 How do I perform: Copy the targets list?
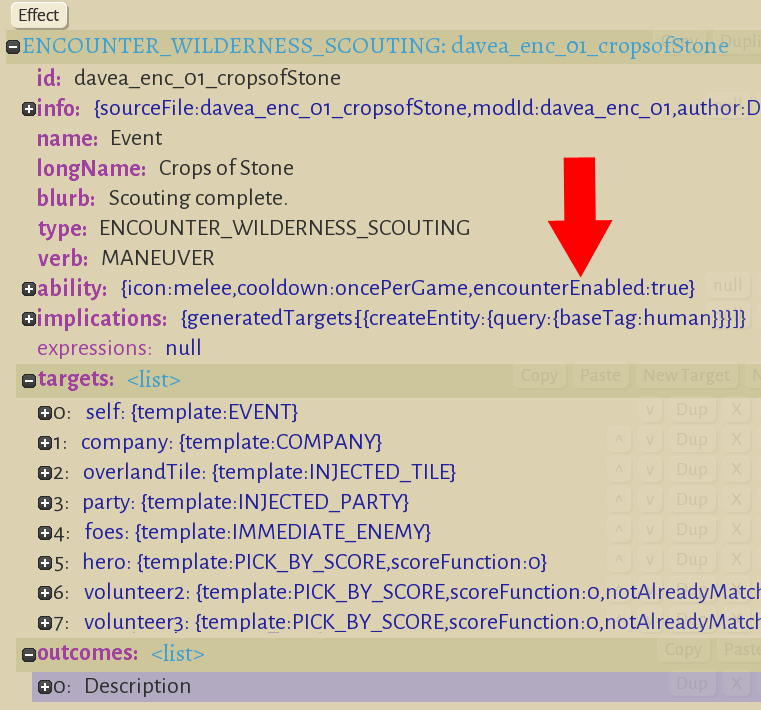pyautogui.click(x=539, y=376)
